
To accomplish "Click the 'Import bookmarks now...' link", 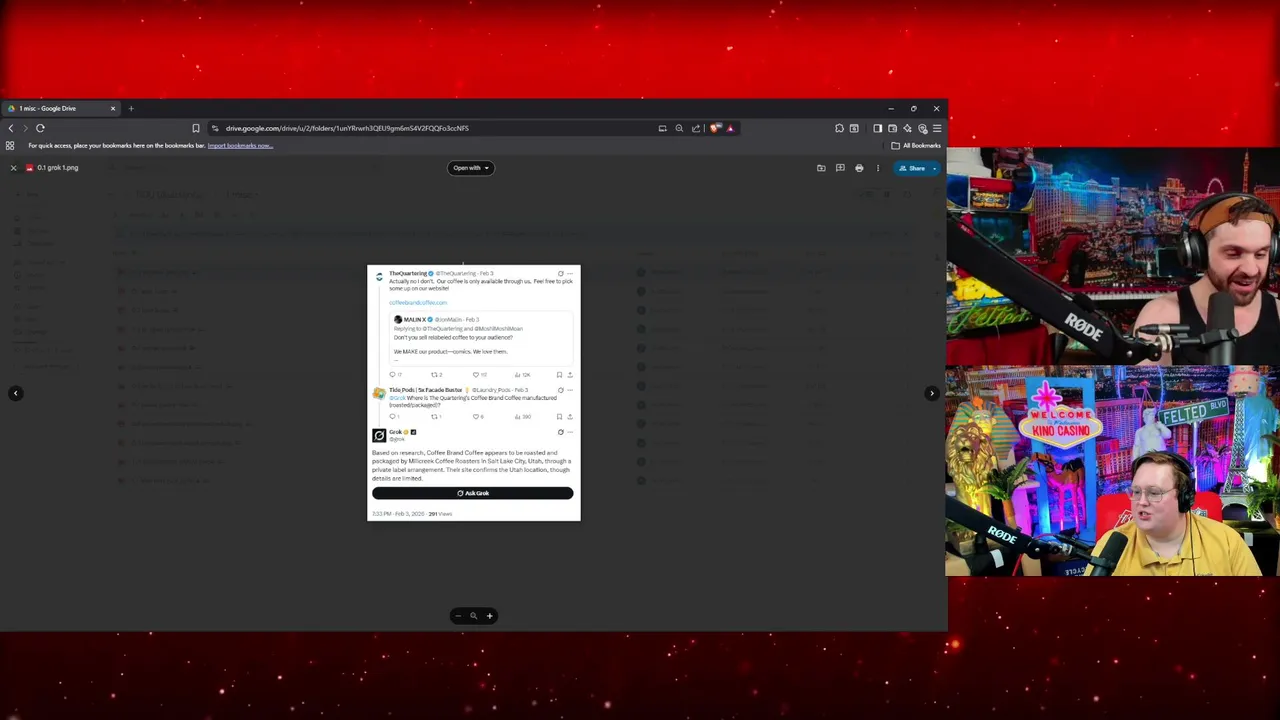I will click(240, 146).
